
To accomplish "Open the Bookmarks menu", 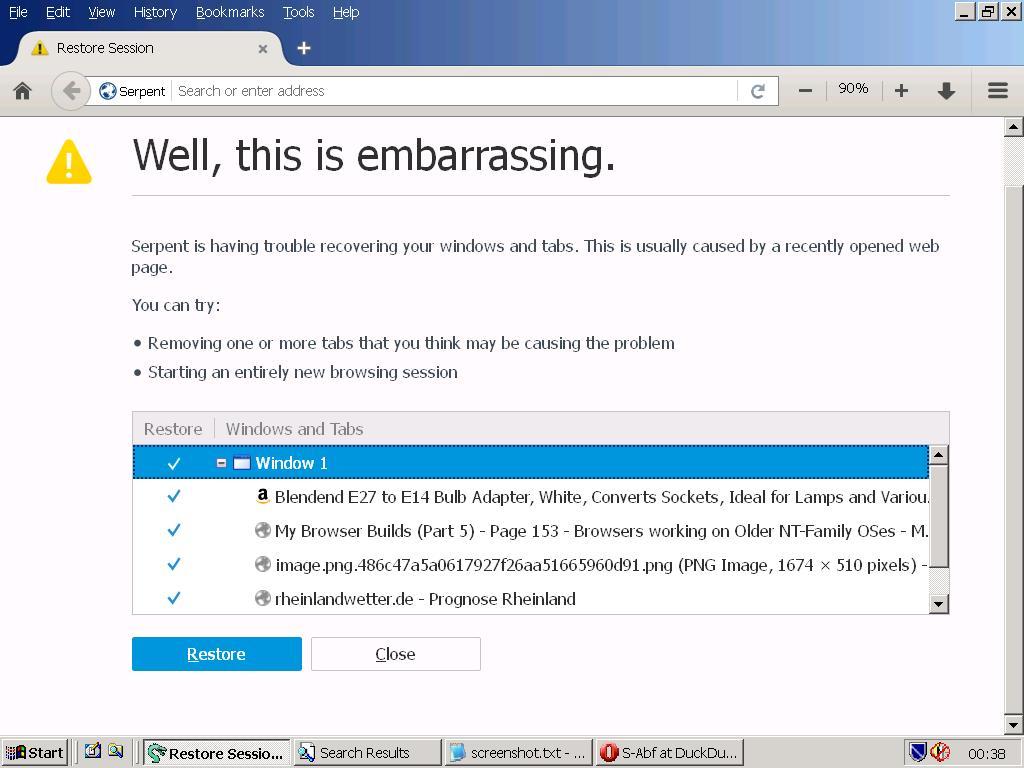I will click(x=230, y=12).
